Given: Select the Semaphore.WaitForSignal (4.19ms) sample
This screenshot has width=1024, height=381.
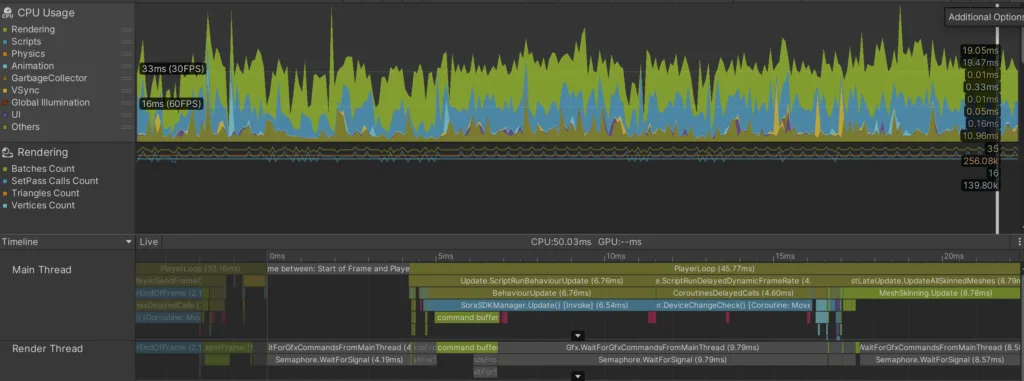Looking at the screenshot, I should pos(338,360).
